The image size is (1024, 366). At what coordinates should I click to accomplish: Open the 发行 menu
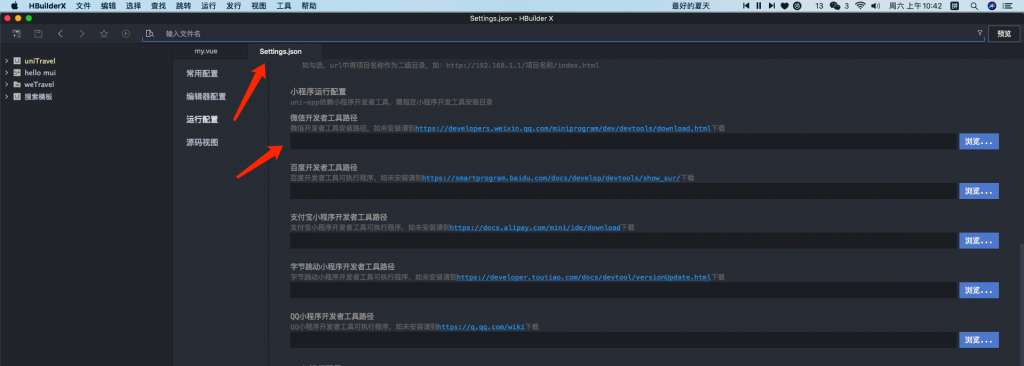pos(234,5)
